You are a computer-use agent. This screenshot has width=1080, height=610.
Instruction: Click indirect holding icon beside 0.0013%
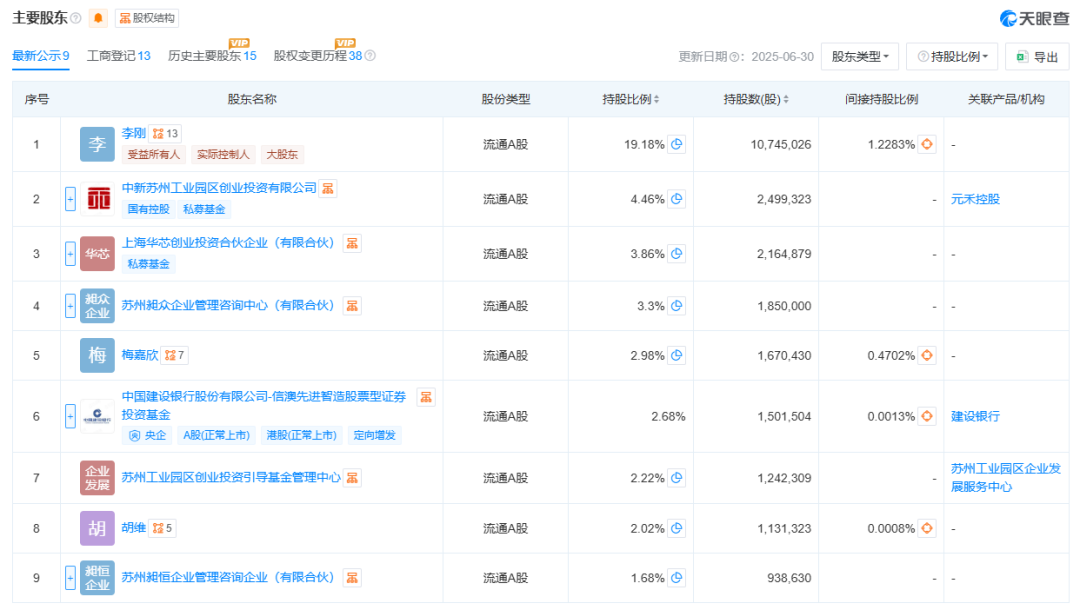(x=927, y=416)
